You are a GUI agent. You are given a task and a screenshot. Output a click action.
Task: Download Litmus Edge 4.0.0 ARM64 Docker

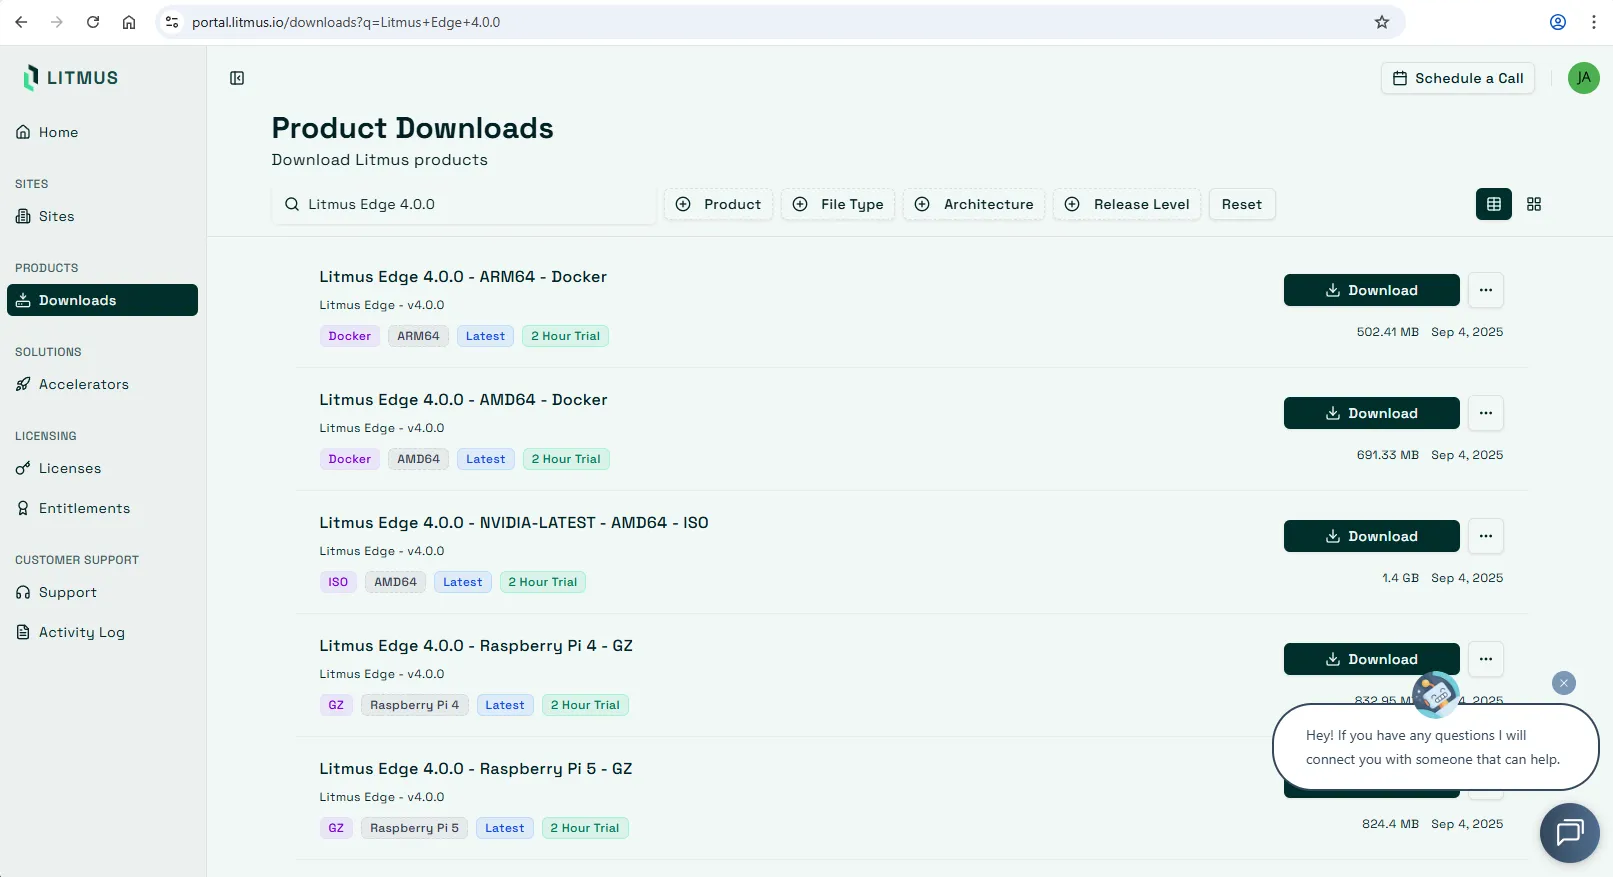point(1372,290)
